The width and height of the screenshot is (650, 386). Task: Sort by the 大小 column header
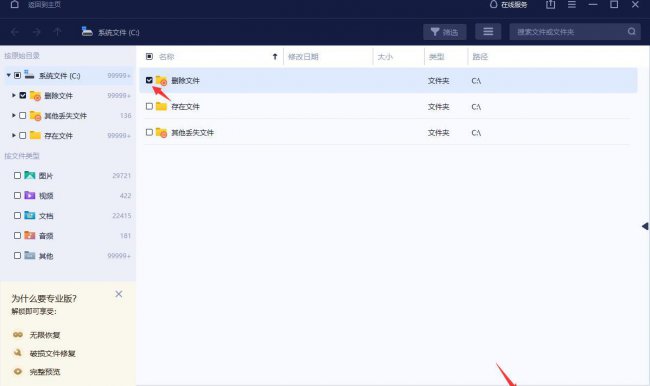point(385,56)
